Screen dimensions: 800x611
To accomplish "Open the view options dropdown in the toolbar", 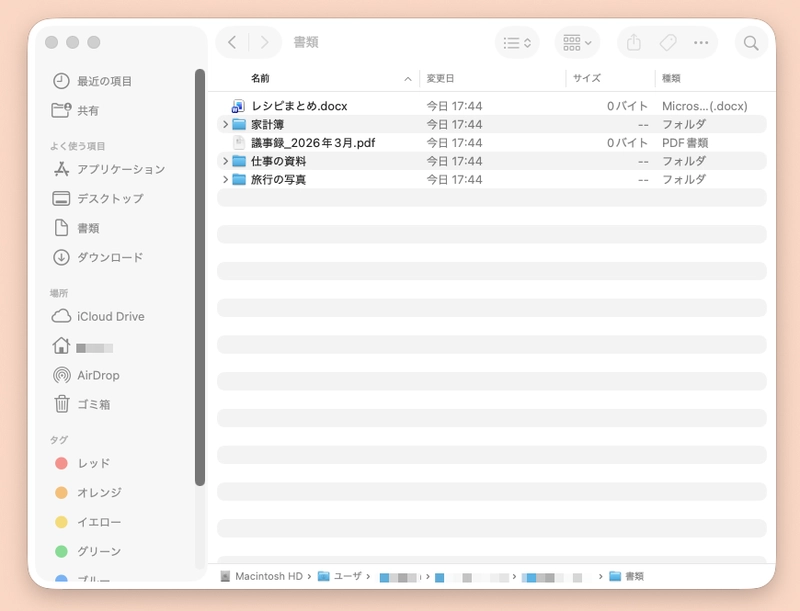I will tap(516, 42).
